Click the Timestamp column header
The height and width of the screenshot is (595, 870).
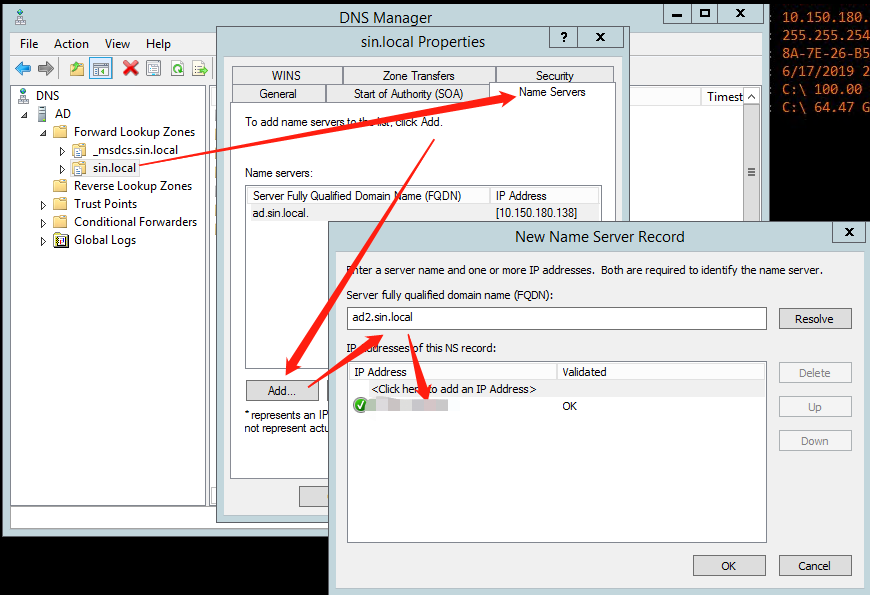pyautogui.click(x=722, y=97)
